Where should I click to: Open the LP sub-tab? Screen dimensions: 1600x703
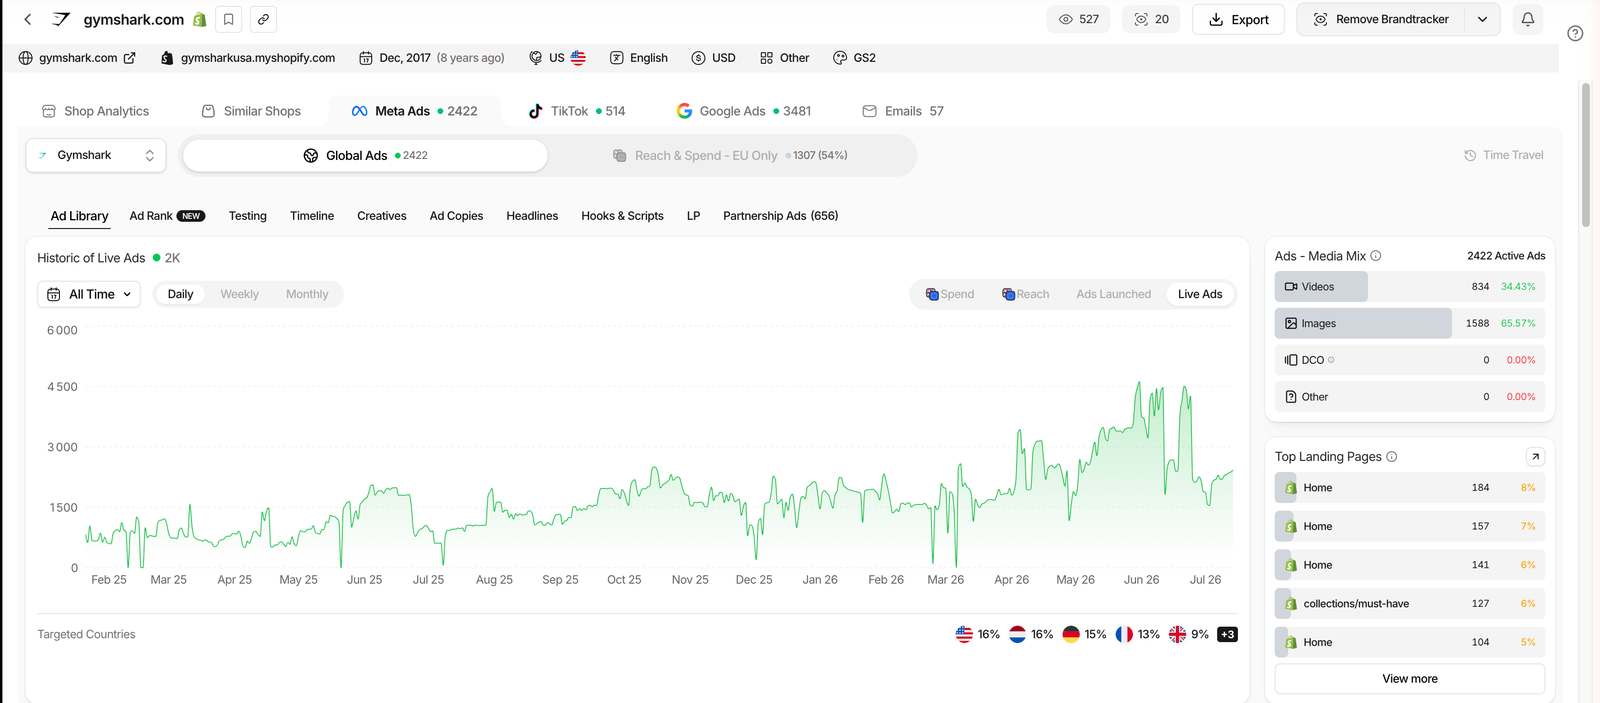[693, 216]
